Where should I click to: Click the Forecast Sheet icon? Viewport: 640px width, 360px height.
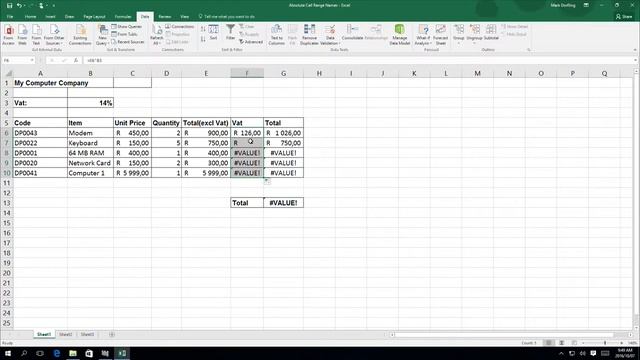click(x=440, y=35)
